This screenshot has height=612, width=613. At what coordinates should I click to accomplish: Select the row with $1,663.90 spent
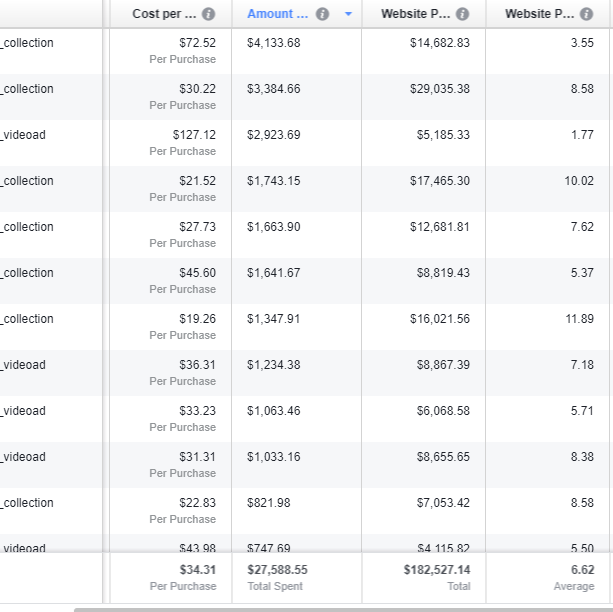pos(305,235)
